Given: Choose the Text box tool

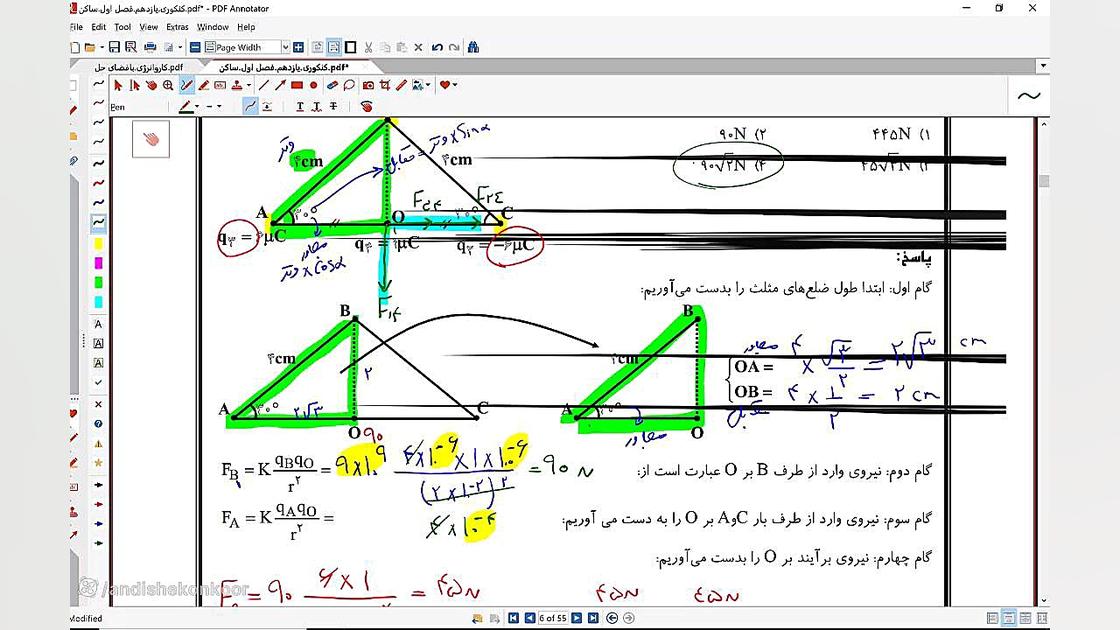Looking at the screenshot, I should (220, 86).
